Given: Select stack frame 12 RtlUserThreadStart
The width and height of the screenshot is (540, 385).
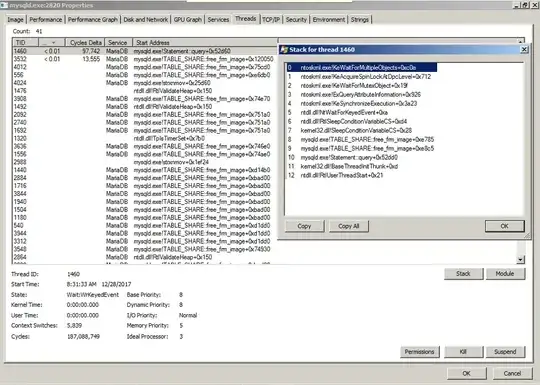Looking at the screenshot, I should click(362, 175).
